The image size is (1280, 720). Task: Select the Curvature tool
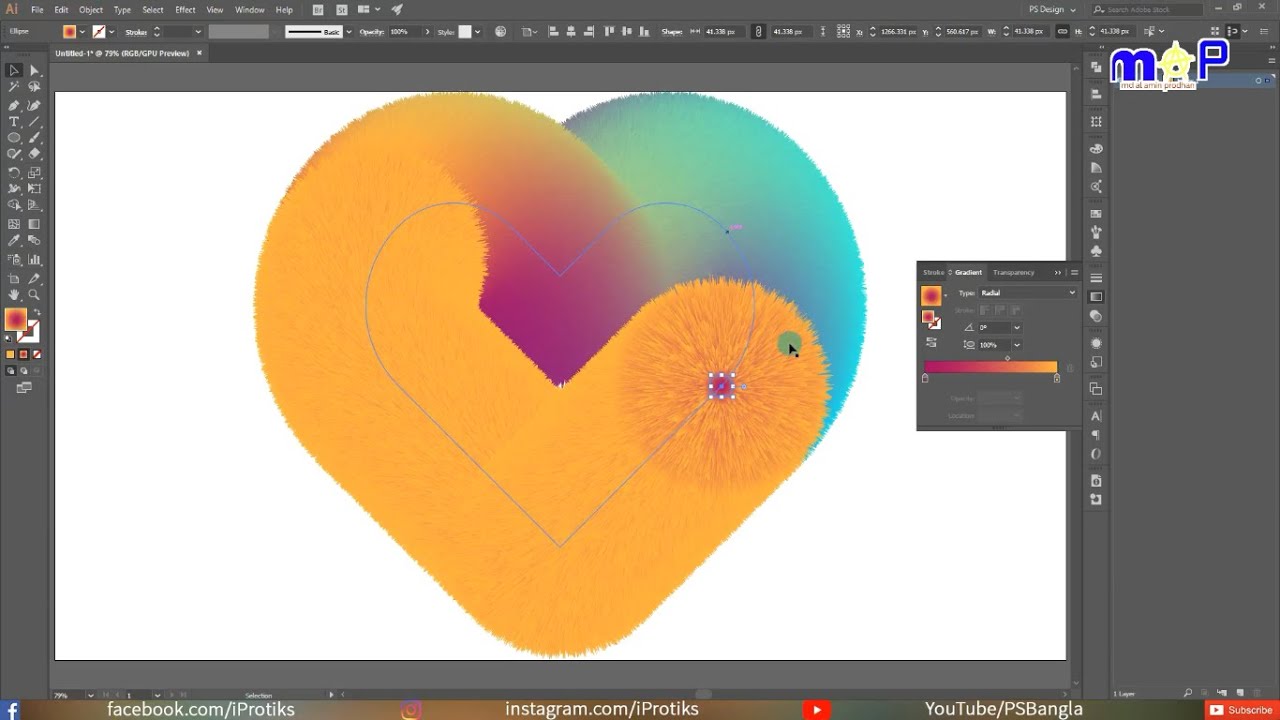point(34,104)
